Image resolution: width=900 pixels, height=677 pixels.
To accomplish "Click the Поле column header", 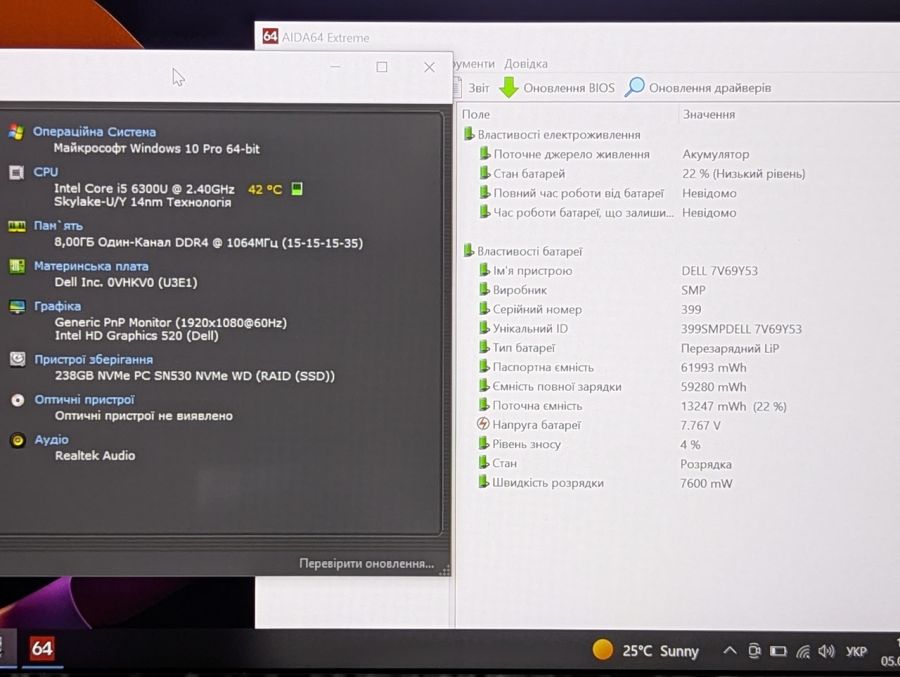I will pyautogui.click(x=476, y=114).
